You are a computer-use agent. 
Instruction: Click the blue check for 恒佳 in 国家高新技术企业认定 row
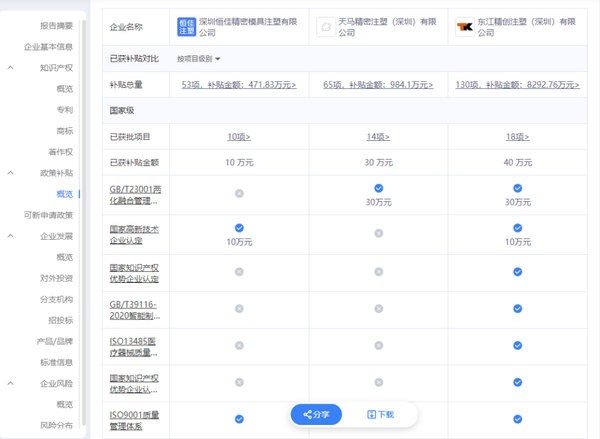(239, 228)
